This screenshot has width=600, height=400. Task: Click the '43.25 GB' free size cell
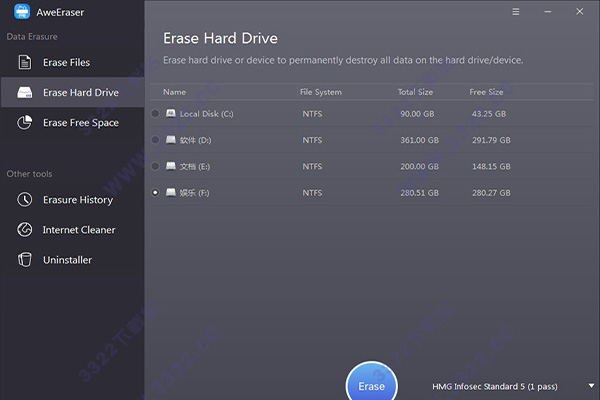489,114
